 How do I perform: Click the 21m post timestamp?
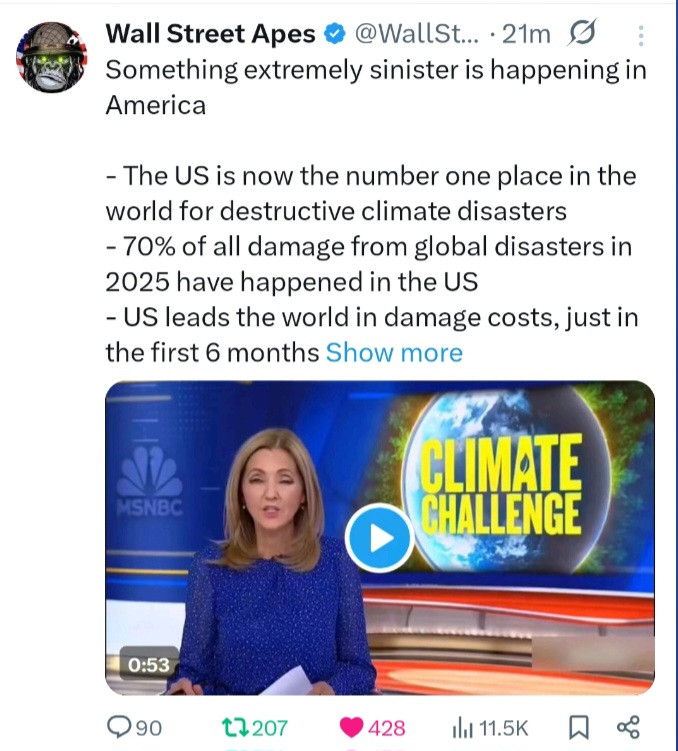tap(526, 34)
